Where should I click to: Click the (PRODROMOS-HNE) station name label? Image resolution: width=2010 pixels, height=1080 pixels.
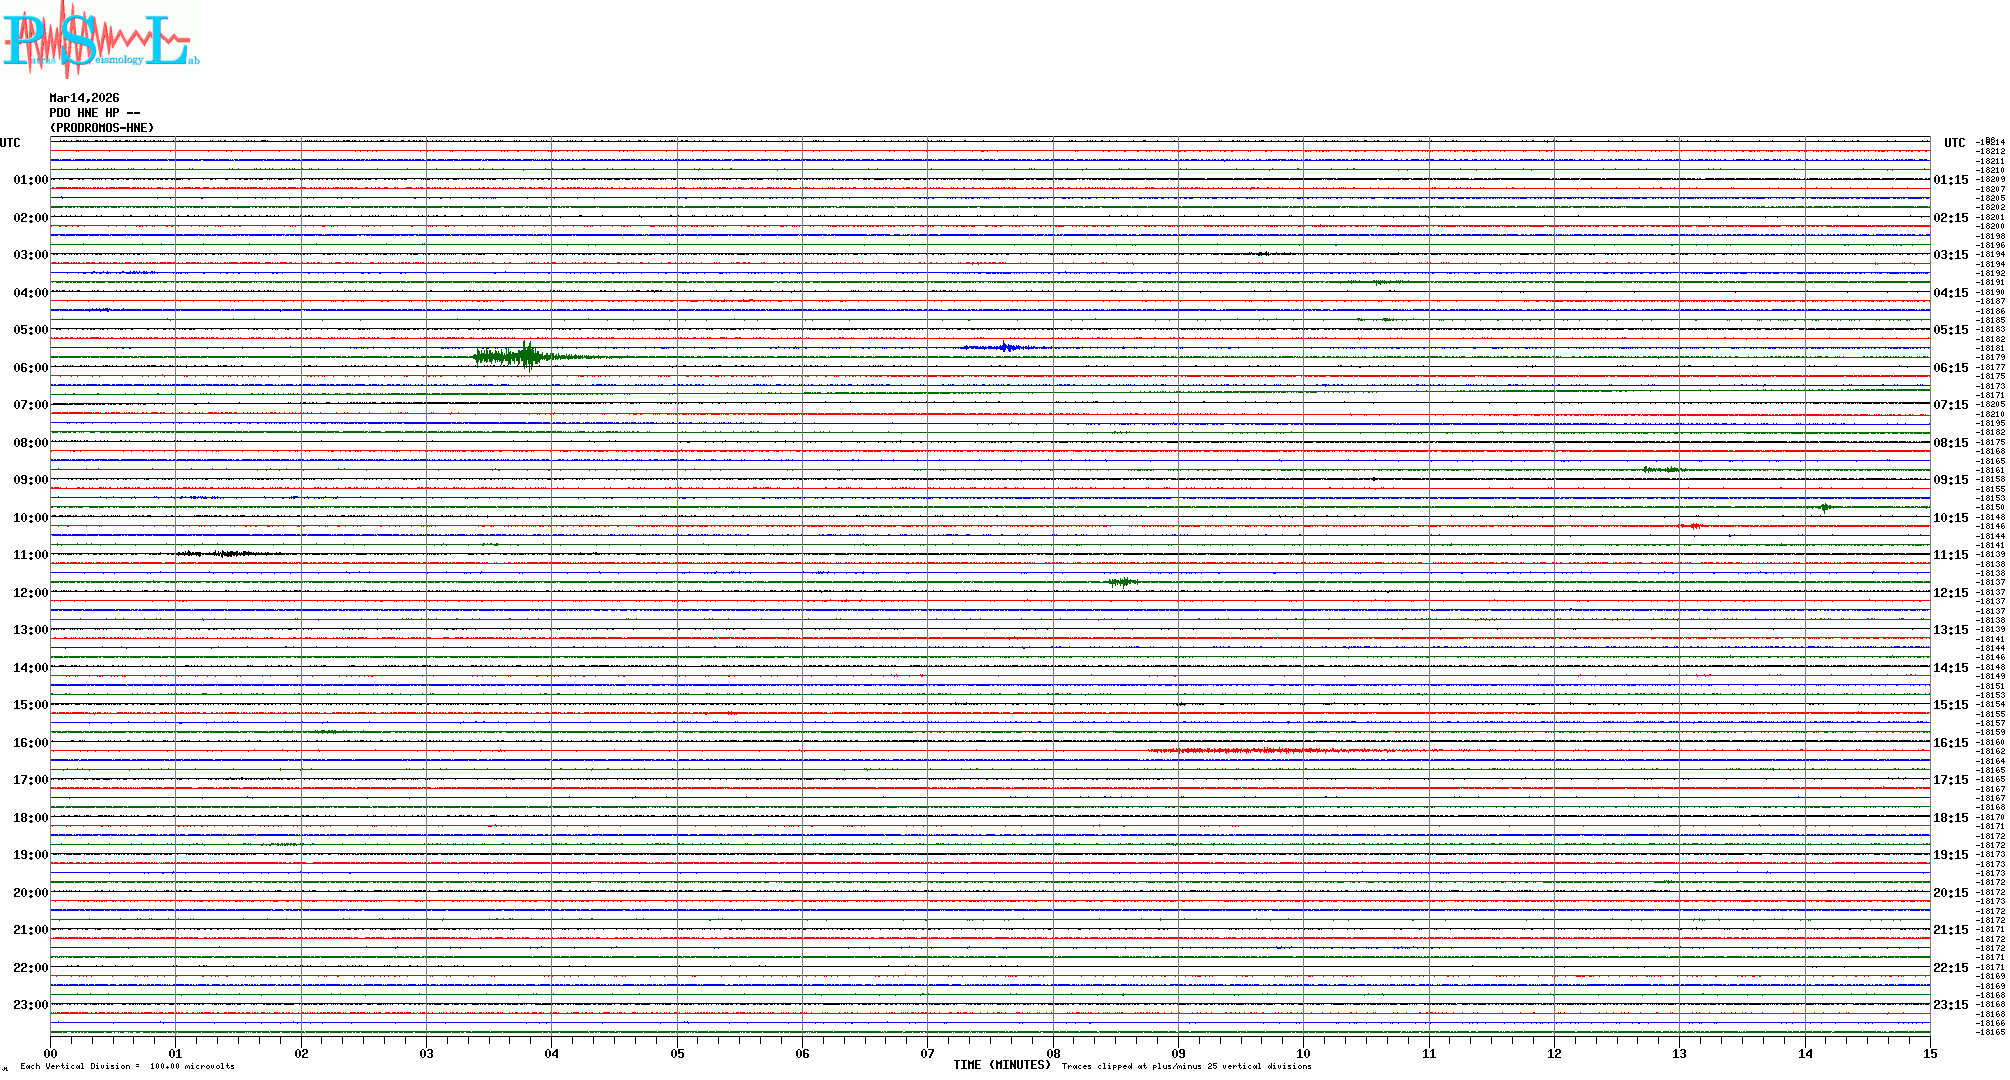coord(102,128)
